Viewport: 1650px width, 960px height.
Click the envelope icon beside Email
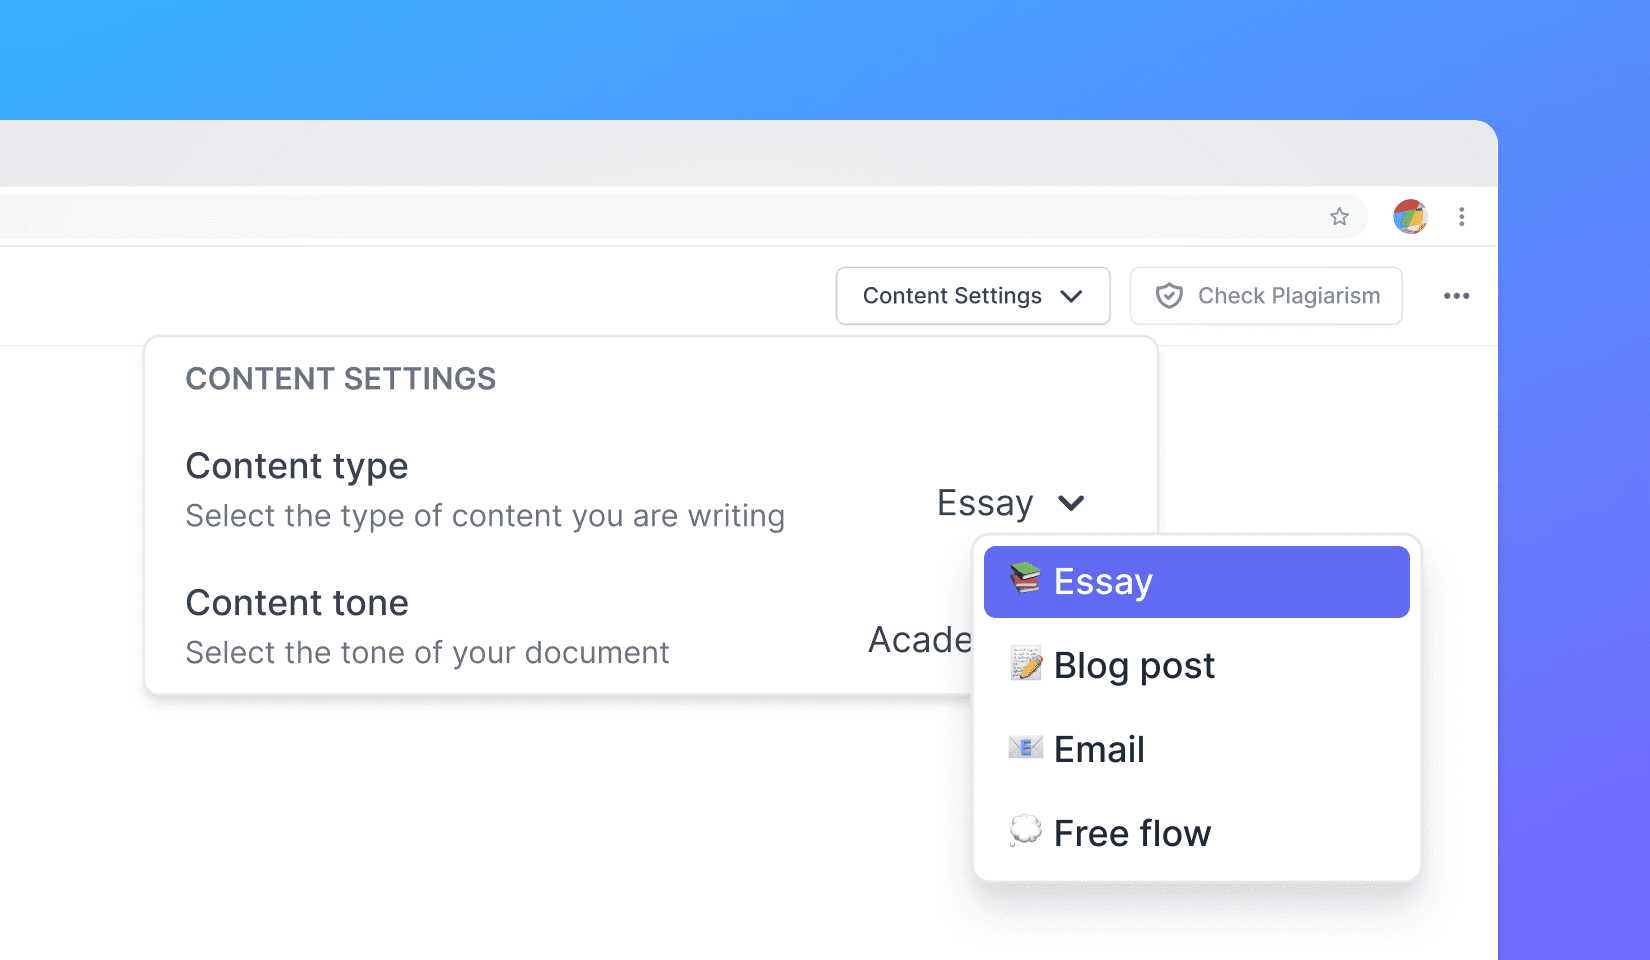pos(1025,748)
